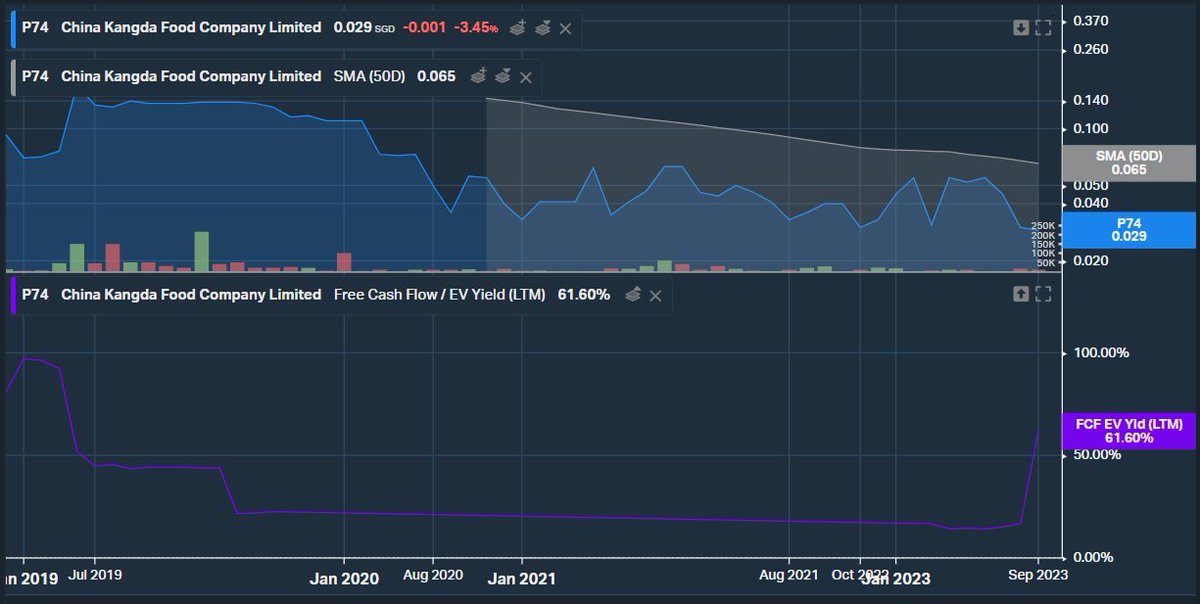Viewport: 1200px width, 604px height.
Task: Click the 100.00% yield axis value
Action: (1100, 353)
